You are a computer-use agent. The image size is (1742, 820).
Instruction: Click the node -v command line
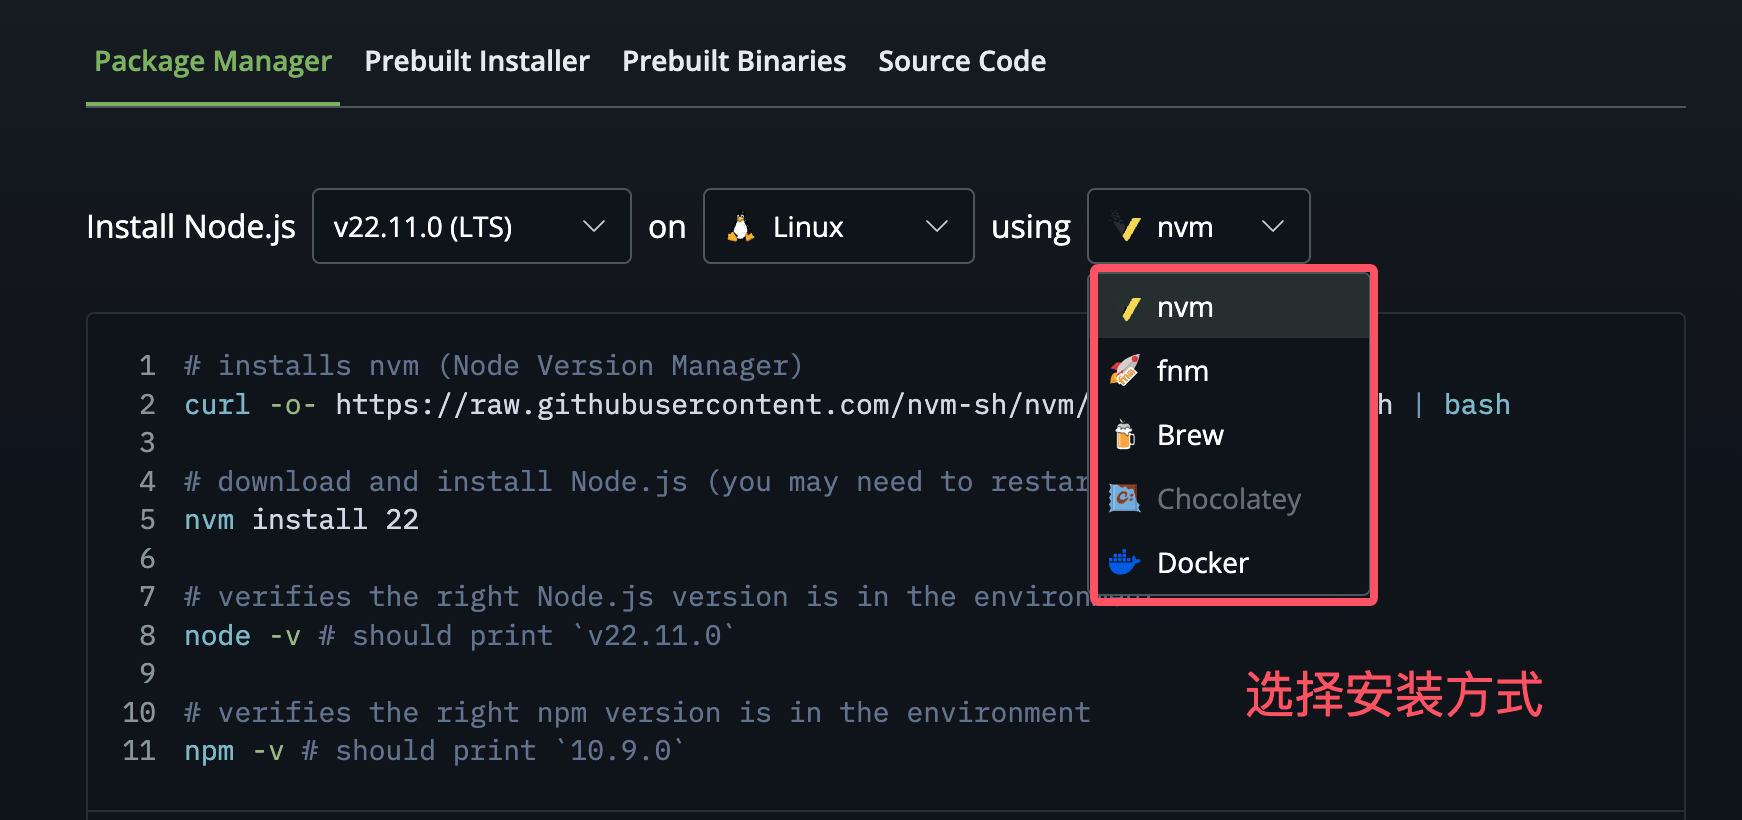242,636
